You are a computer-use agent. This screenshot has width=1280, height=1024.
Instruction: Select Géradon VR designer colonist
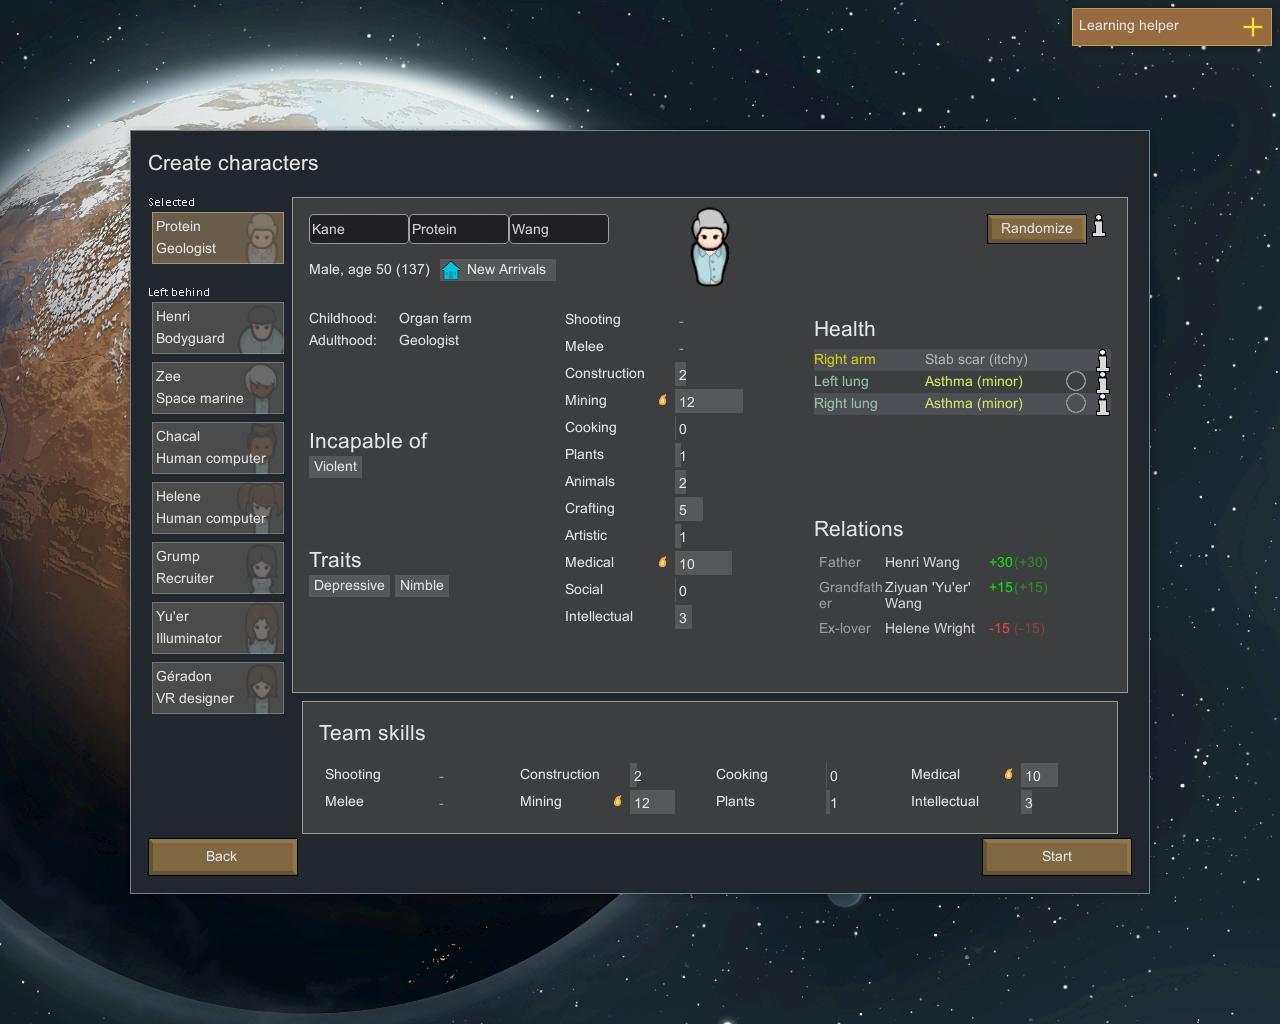[217, 688]
